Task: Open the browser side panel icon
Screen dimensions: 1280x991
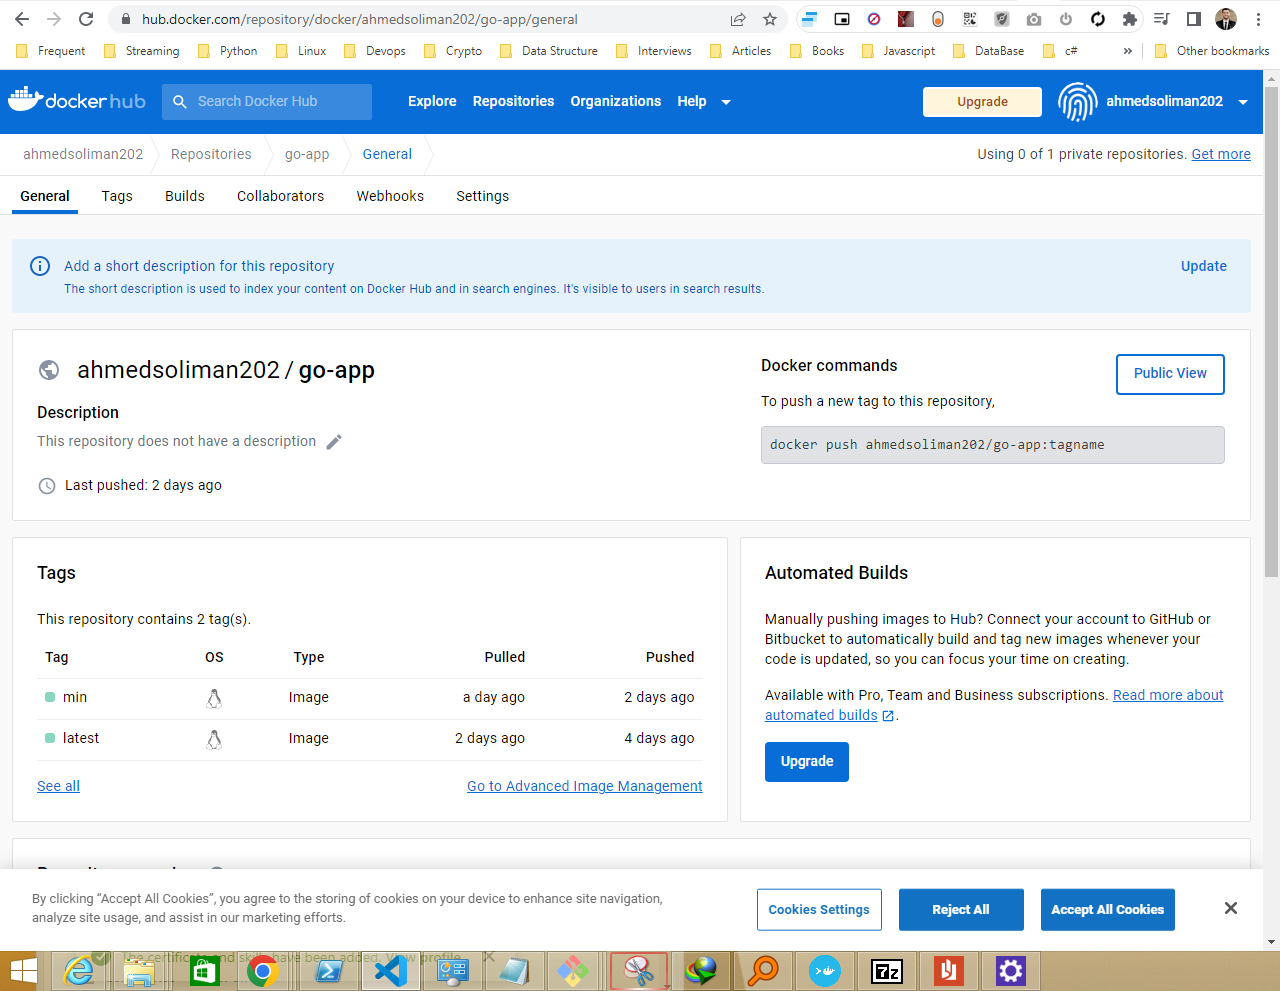Action: tap(1194, 19)
